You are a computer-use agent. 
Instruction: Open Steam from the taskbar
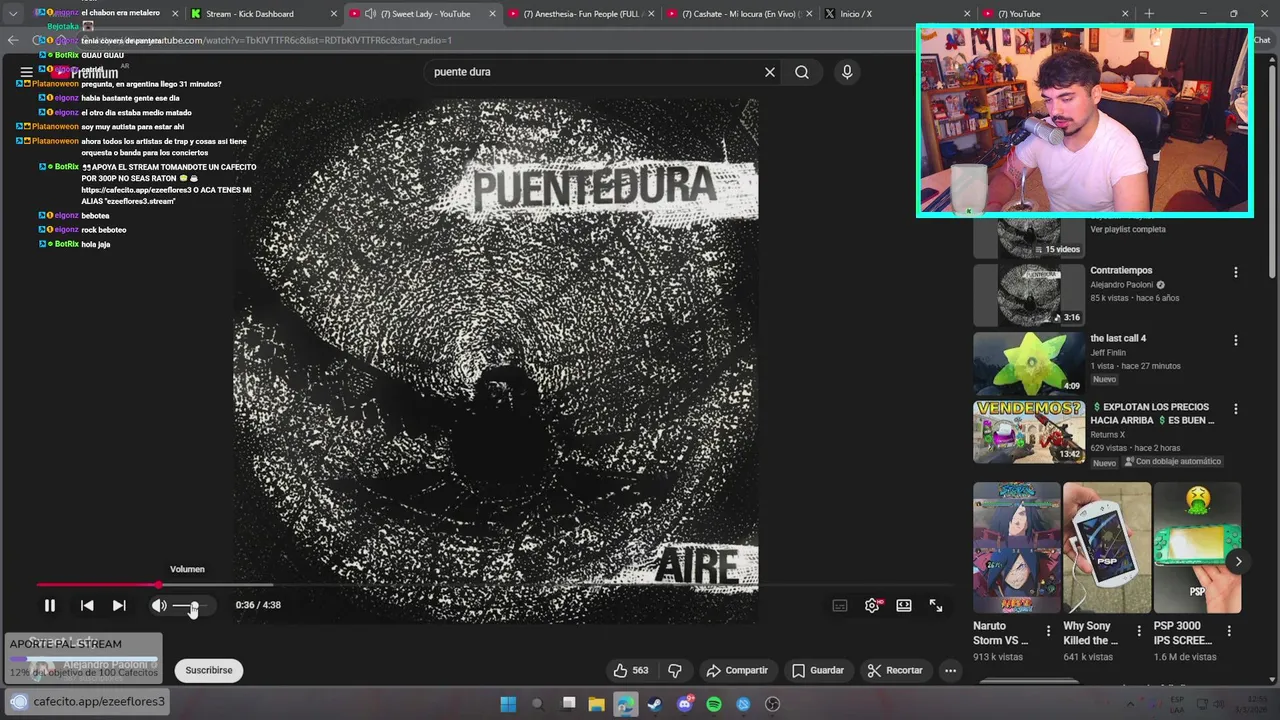tap(655, 704)
